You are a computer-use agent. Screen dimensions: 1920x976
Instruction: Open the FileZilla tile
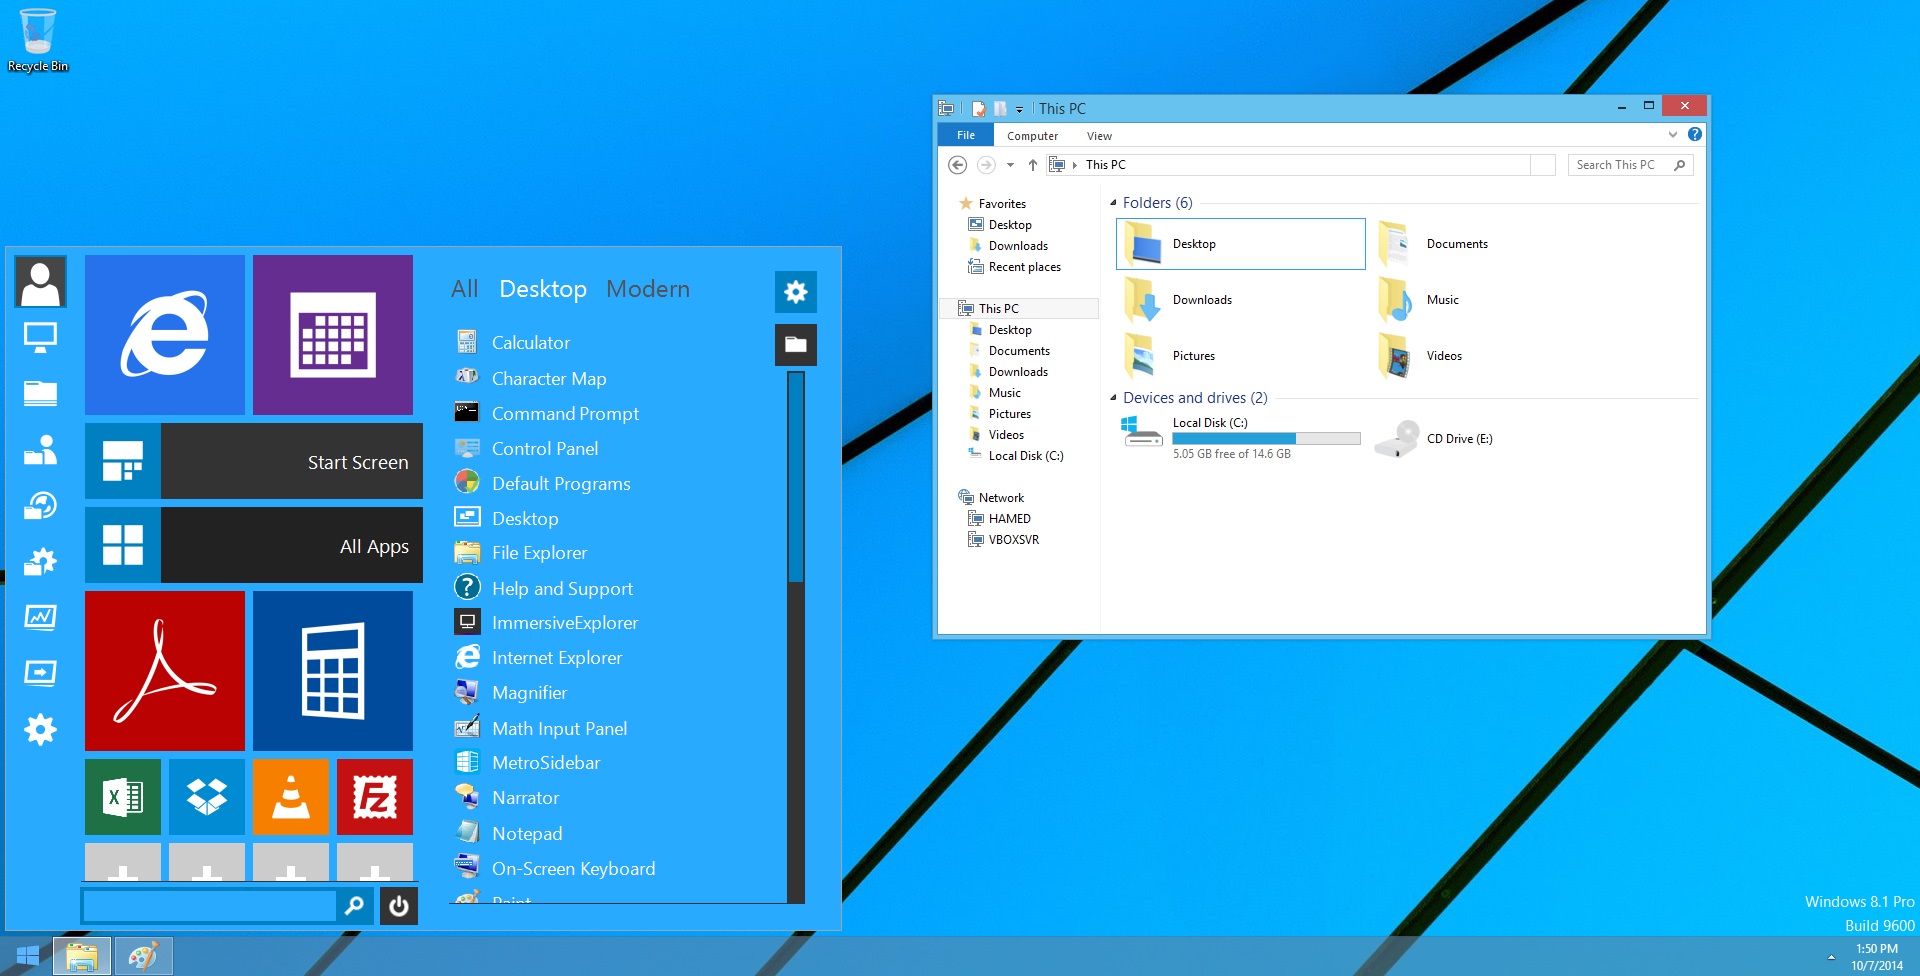375,796
